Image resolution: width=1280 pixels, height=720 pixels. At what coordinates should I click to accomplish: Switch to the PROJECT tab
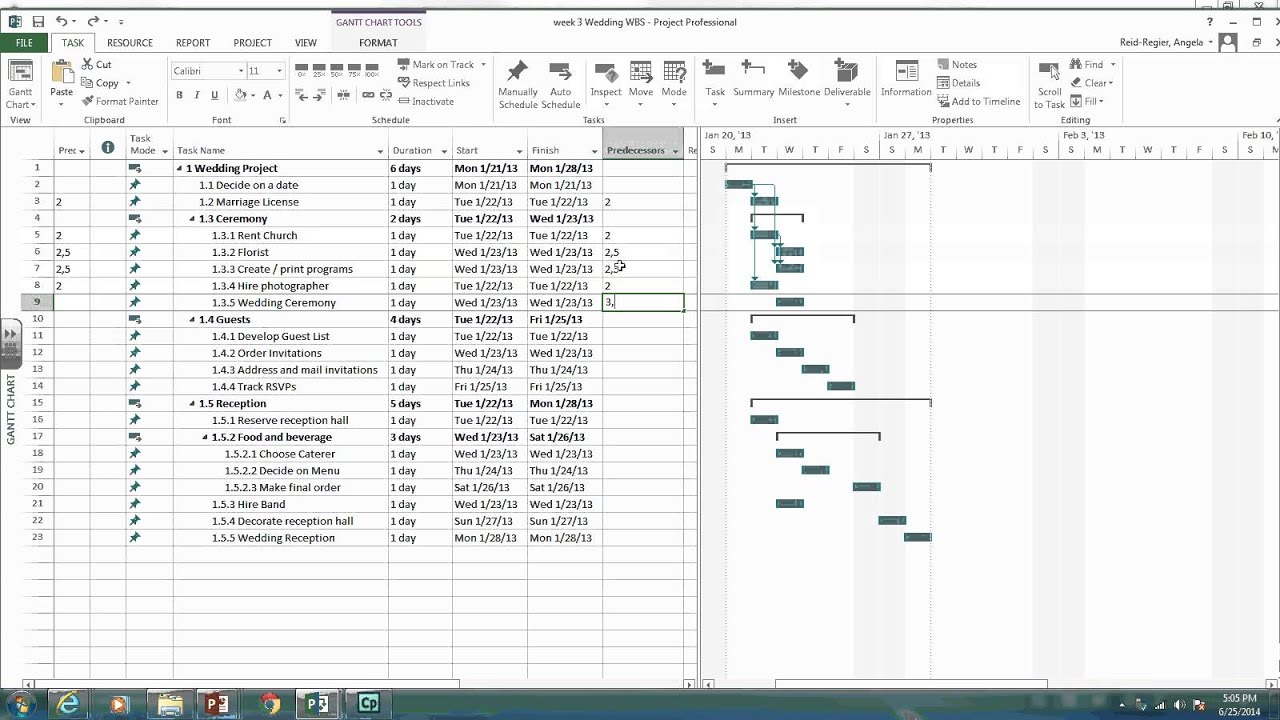point(252,43)
